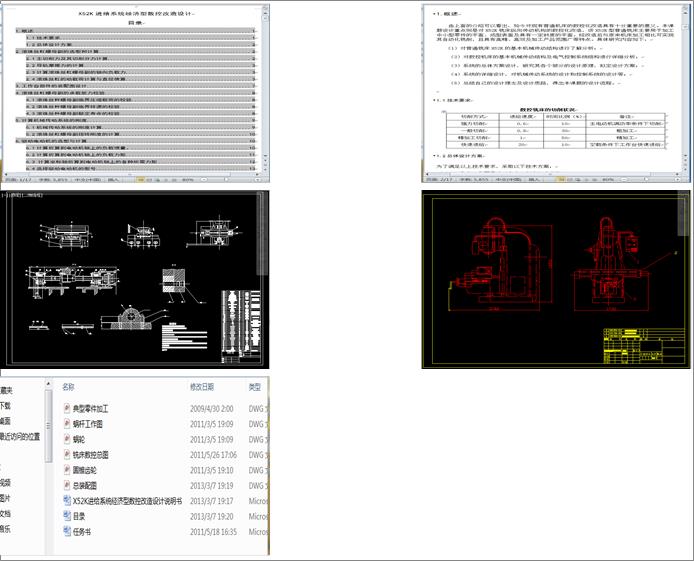Image resolution: width=694 pixels, height=561 pixels.
Task: Open the white parts drawing CAD thumbnail
Action: [x=135, y=280]
